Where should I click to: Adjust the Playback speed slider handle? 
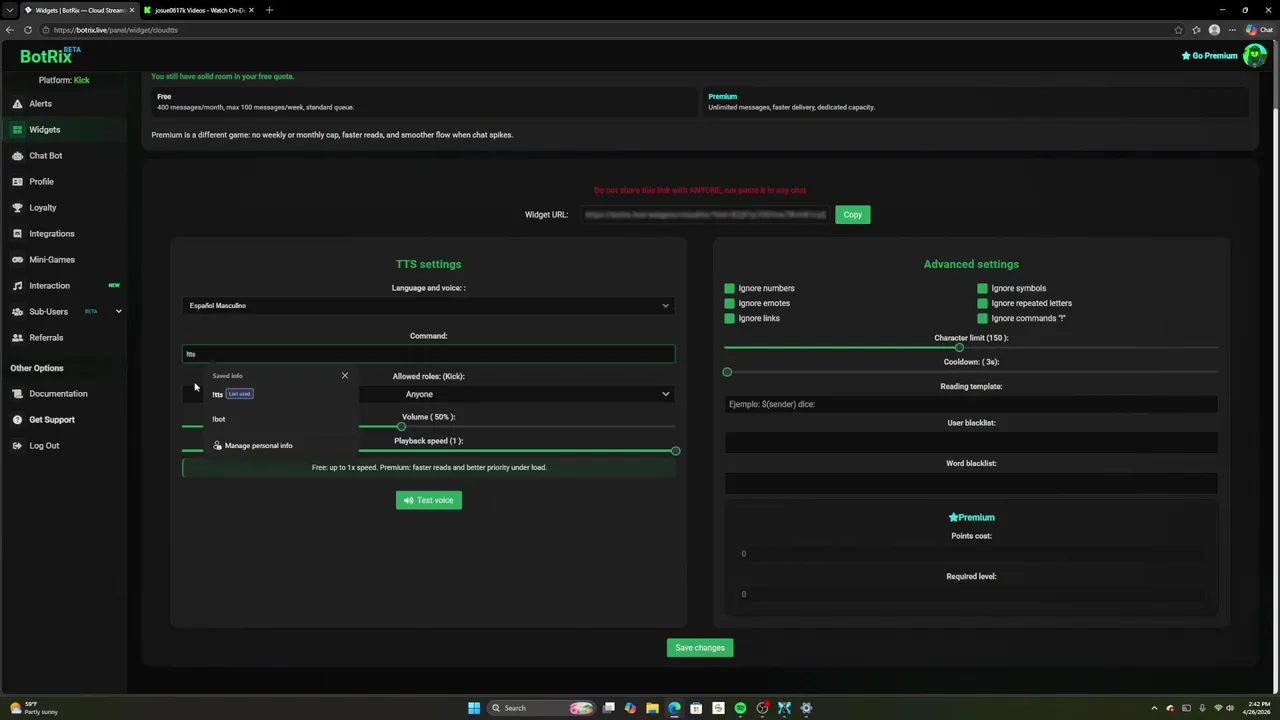pos(676,451)
